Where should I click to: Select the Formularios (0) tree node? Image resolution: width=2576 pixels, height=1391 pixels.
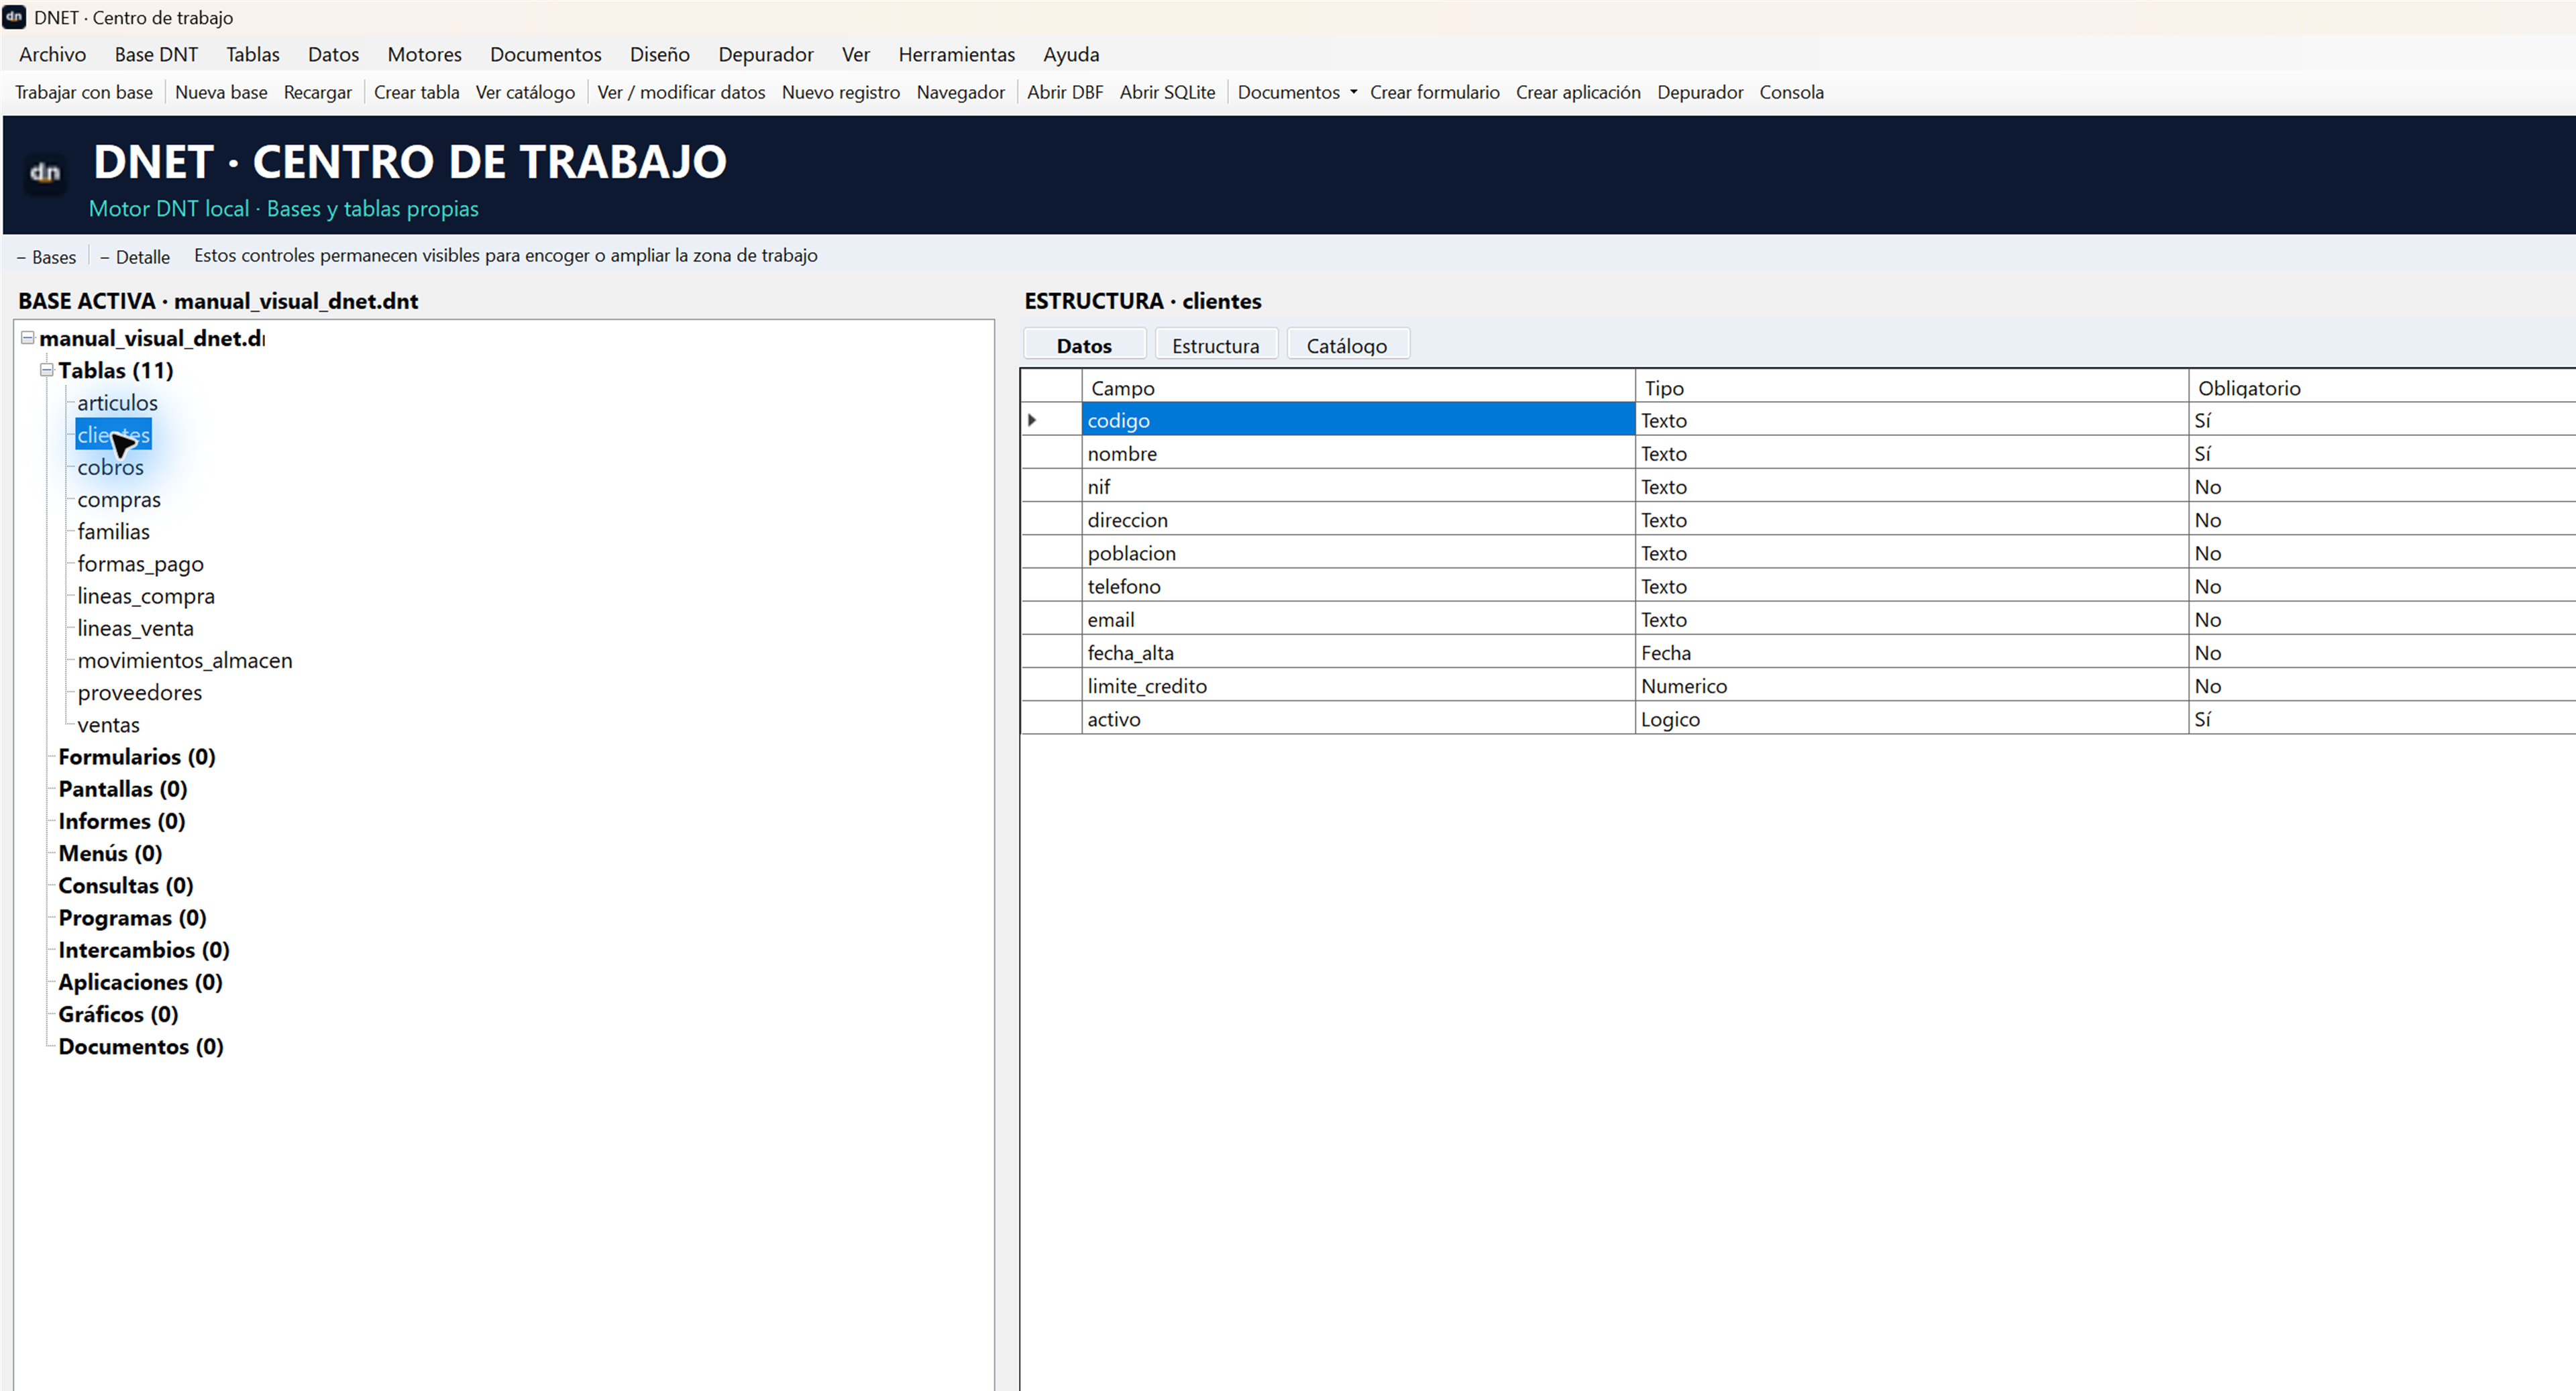tap(137, 757)
